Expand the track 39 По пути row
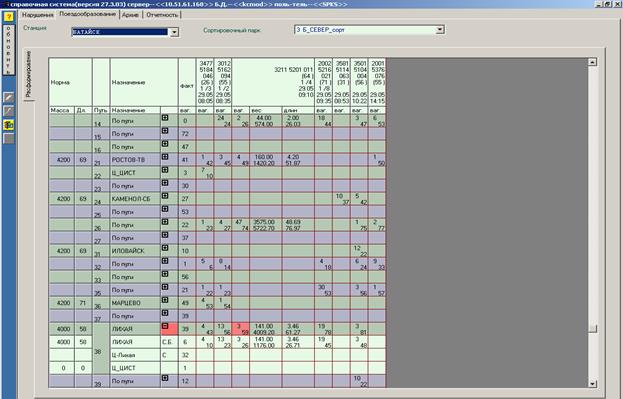 [x=165, y=378]
